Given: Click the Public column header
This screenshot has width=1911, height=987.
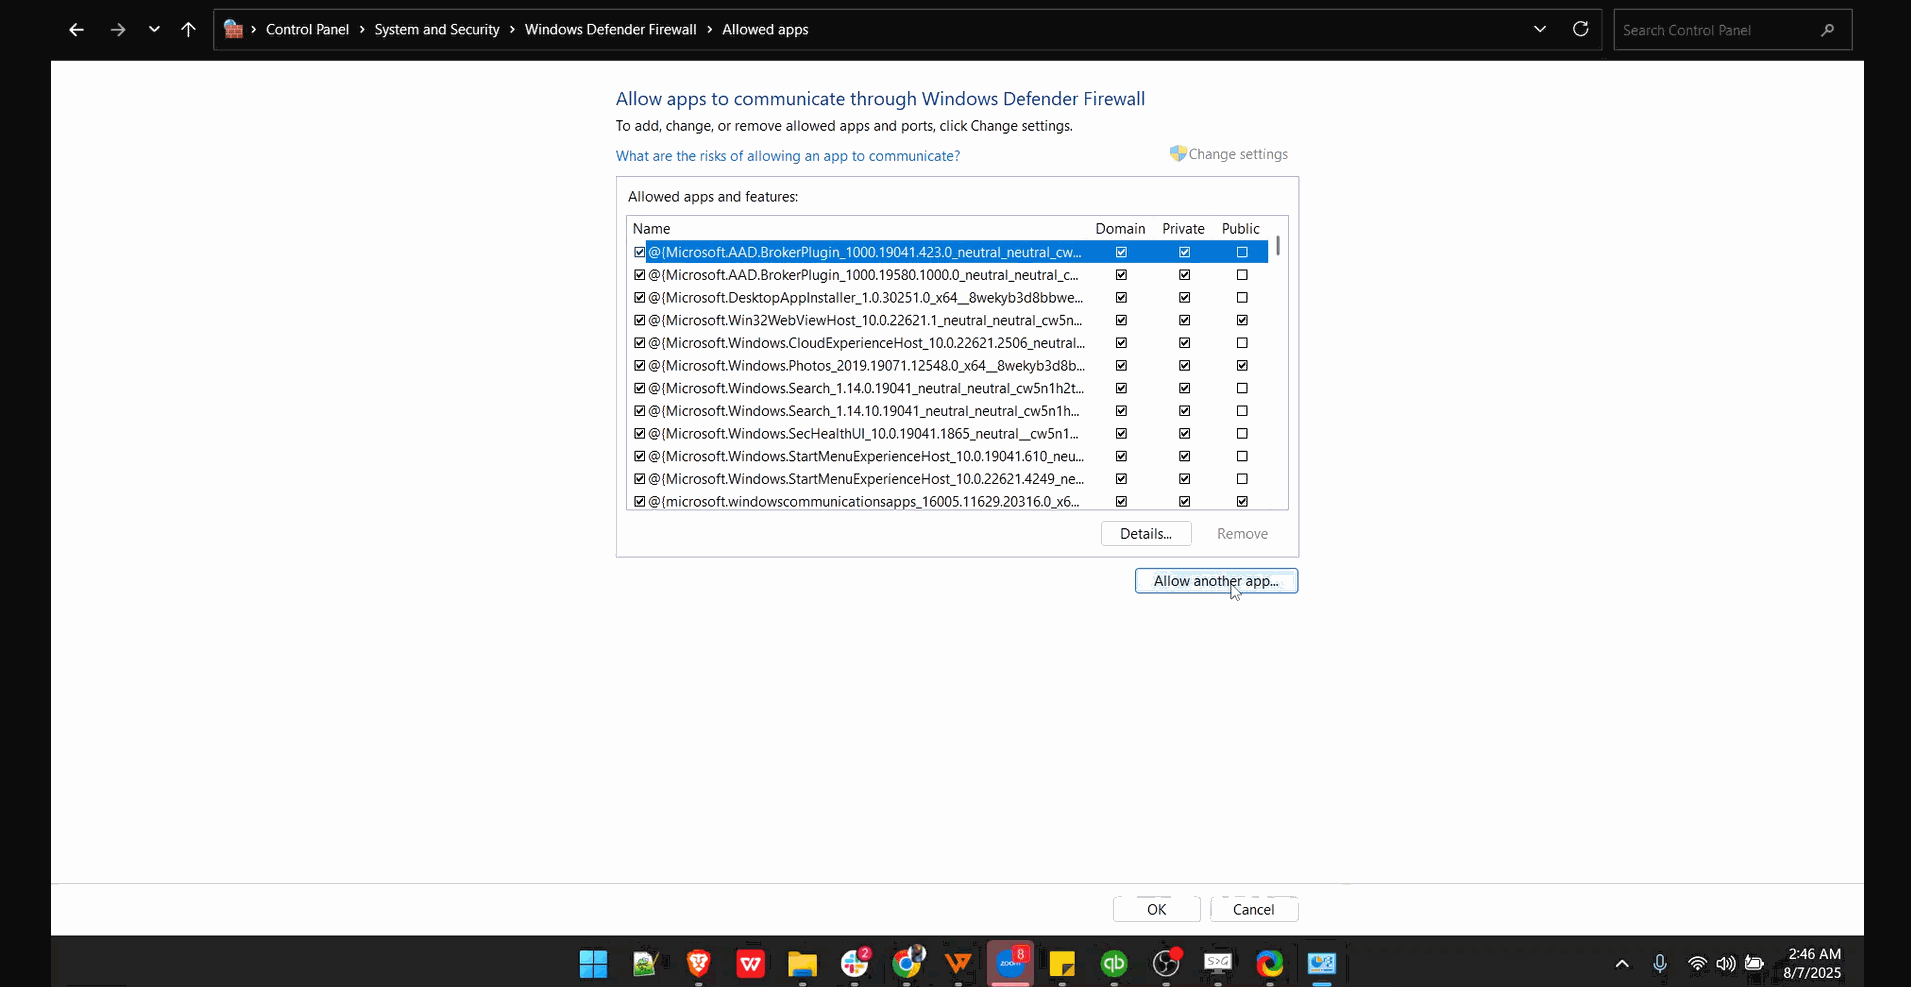Looking at the screenshot, I should (x=1241, y=229).
